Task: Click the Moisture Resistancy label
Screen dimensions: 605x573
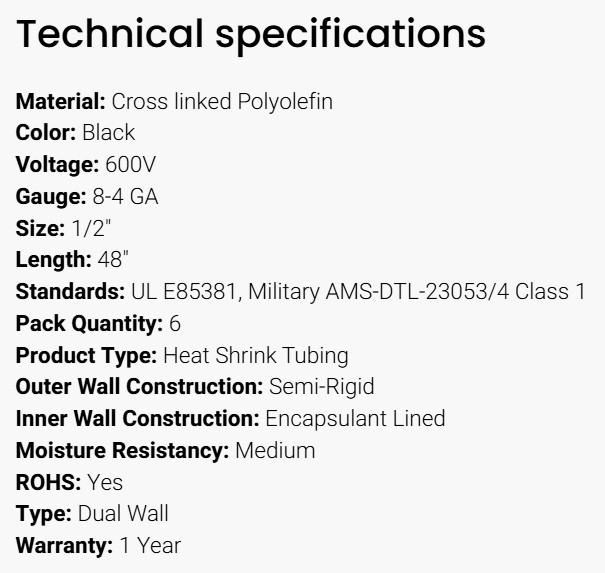Action: [x=122, y=451]
